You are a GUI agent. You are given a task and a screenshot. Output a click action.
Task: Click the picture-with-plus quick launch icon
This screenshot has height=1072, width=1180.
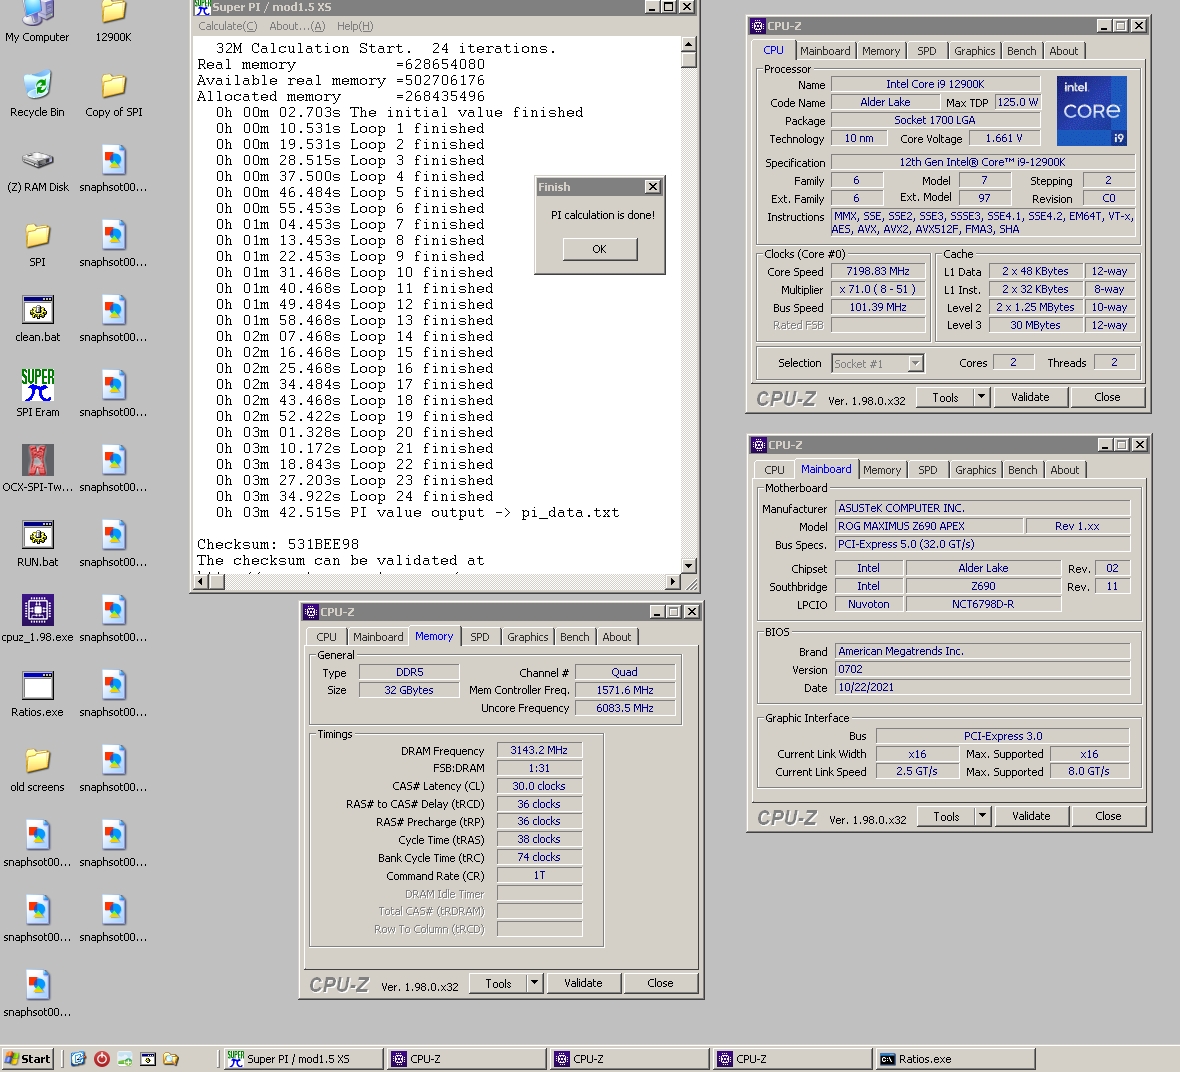(x=125, y=1059)
